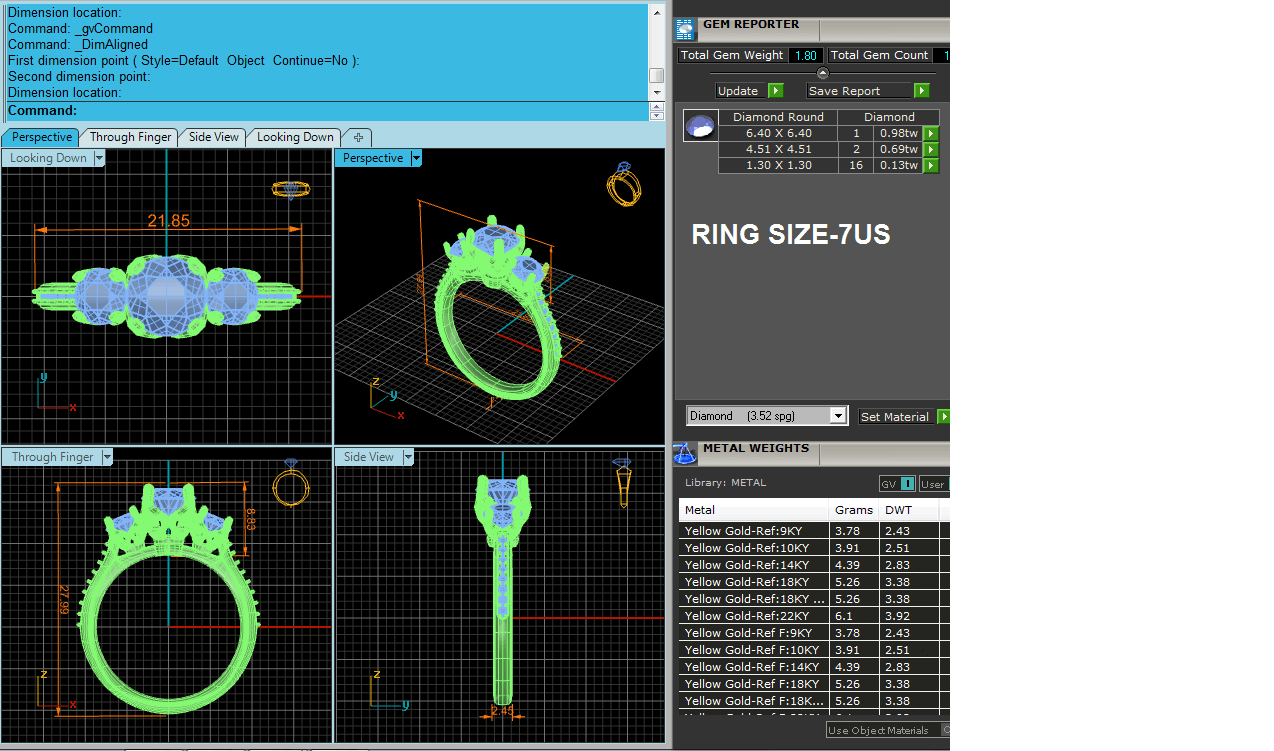This screenshot has width=1274, height=751.
Task: Open the Diamond (3.52 spg) material dropdown
Action: (x=838, y=416)
